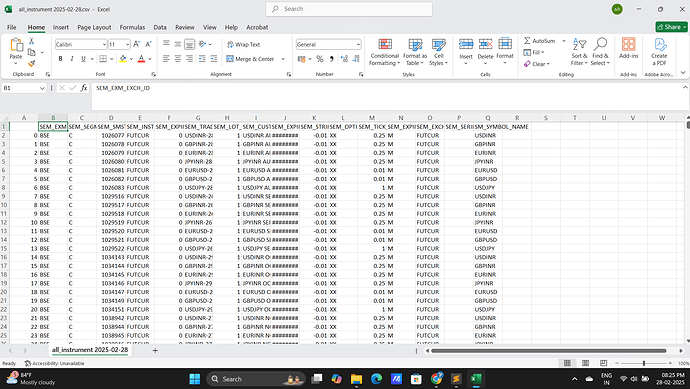Cut selection with the scissors icon

point(31,41)
